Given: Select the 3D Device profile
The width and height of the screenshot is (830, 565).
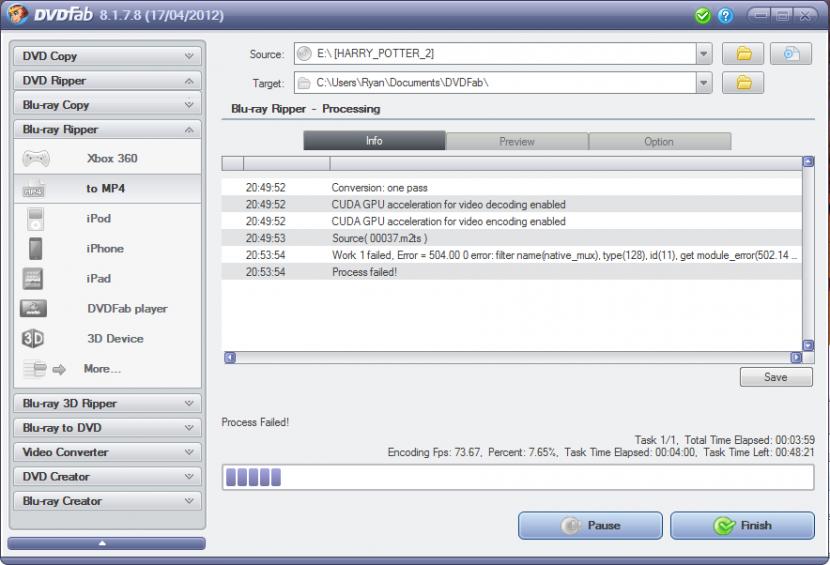Looking at the screenshot, I should 115,338.
